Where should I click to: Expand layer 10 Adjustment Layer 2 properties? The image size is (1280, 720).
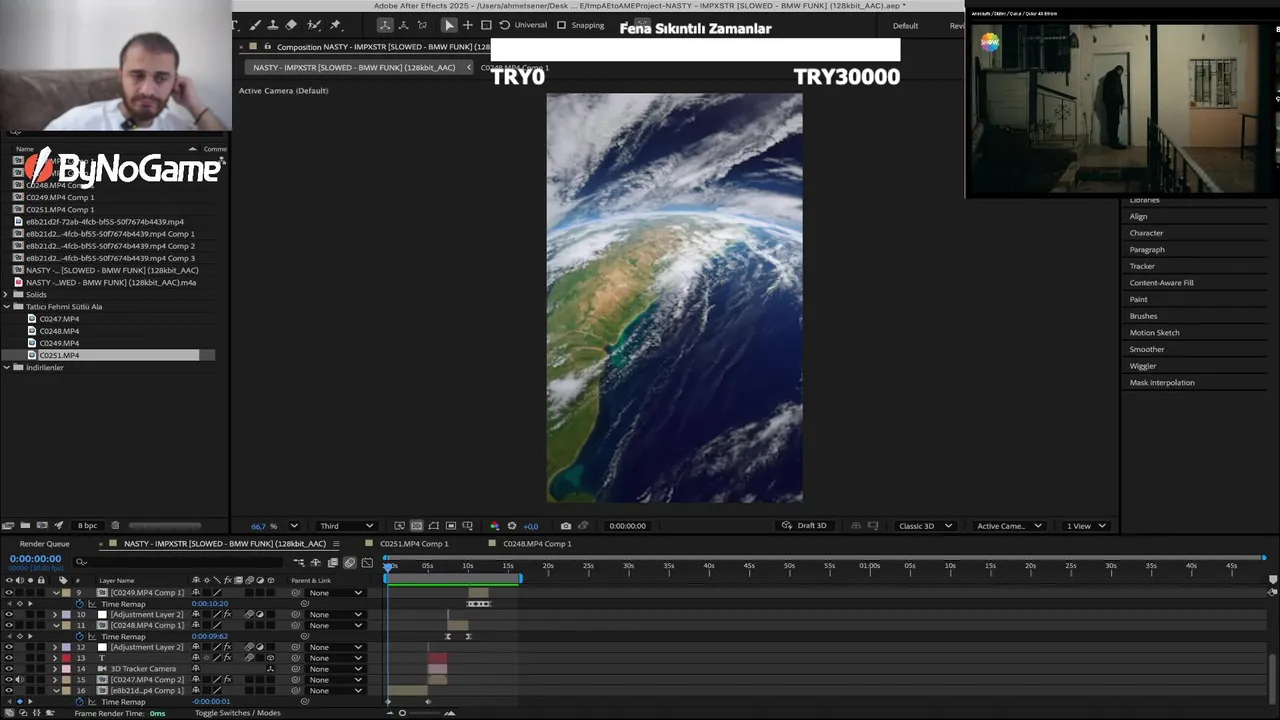55,615
